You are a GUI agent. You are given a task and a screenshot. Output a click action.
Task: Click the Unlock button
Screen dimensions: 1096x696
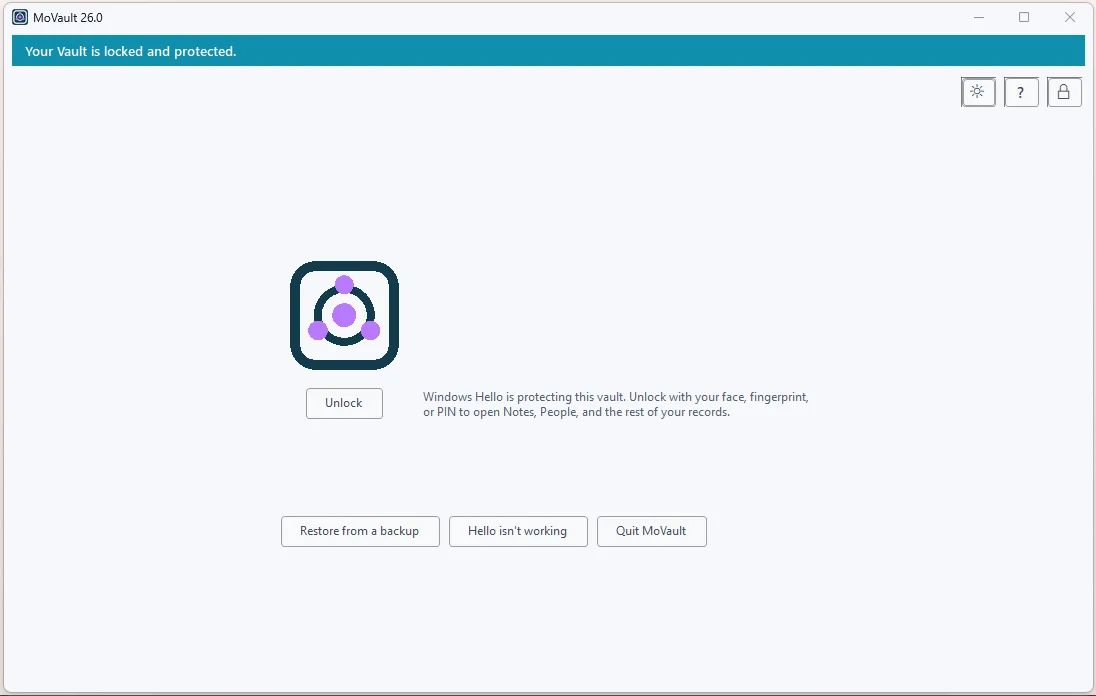click(344, 403)
